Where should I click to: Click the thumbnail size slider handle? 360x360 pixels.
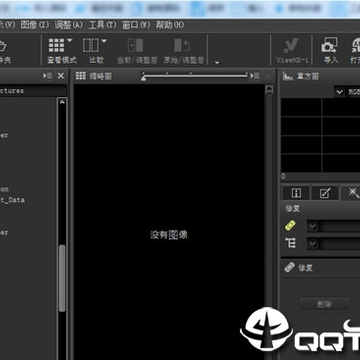144,77
